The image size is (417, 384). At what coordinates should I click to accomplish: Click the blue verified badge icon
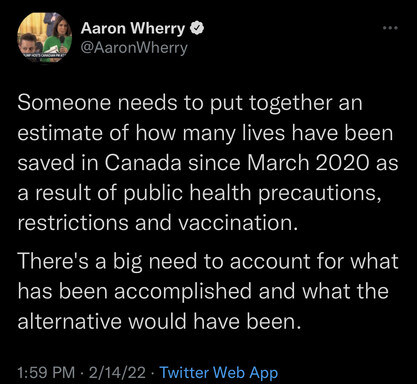point(197,28)
